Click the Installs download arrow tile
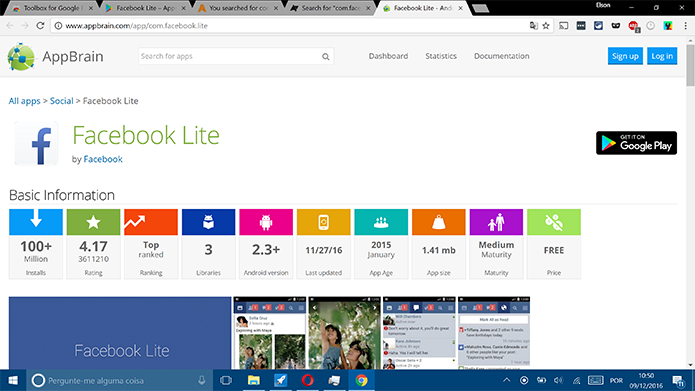The image size is (695, 391). (x=36, y=222)
